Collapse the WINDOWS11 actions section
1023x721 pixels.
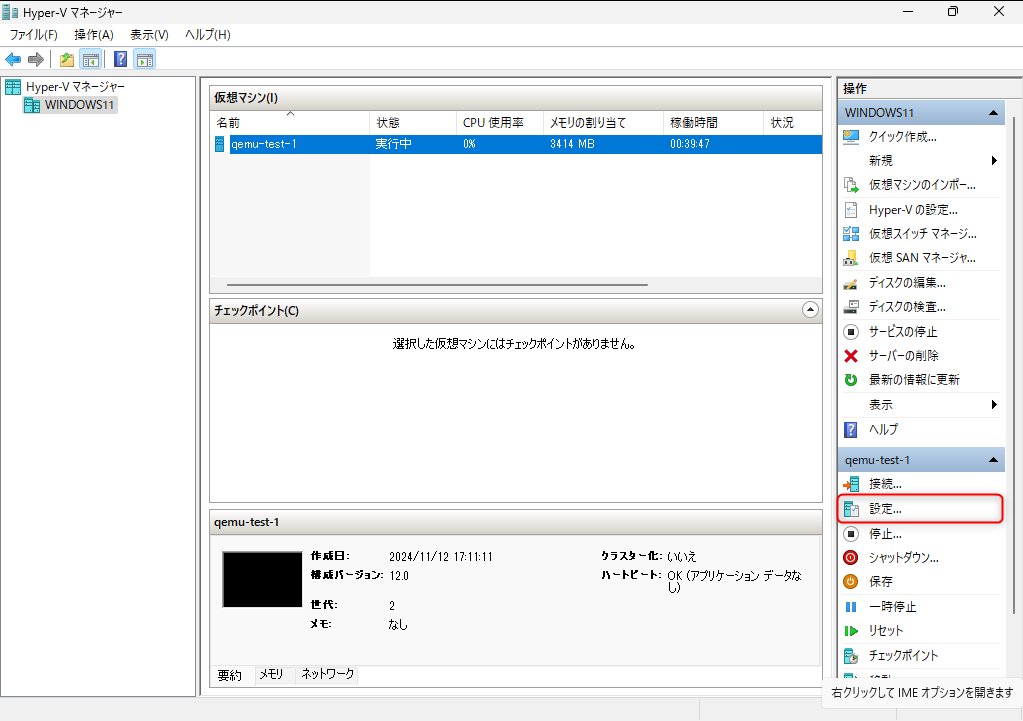[x=993, y=113]
